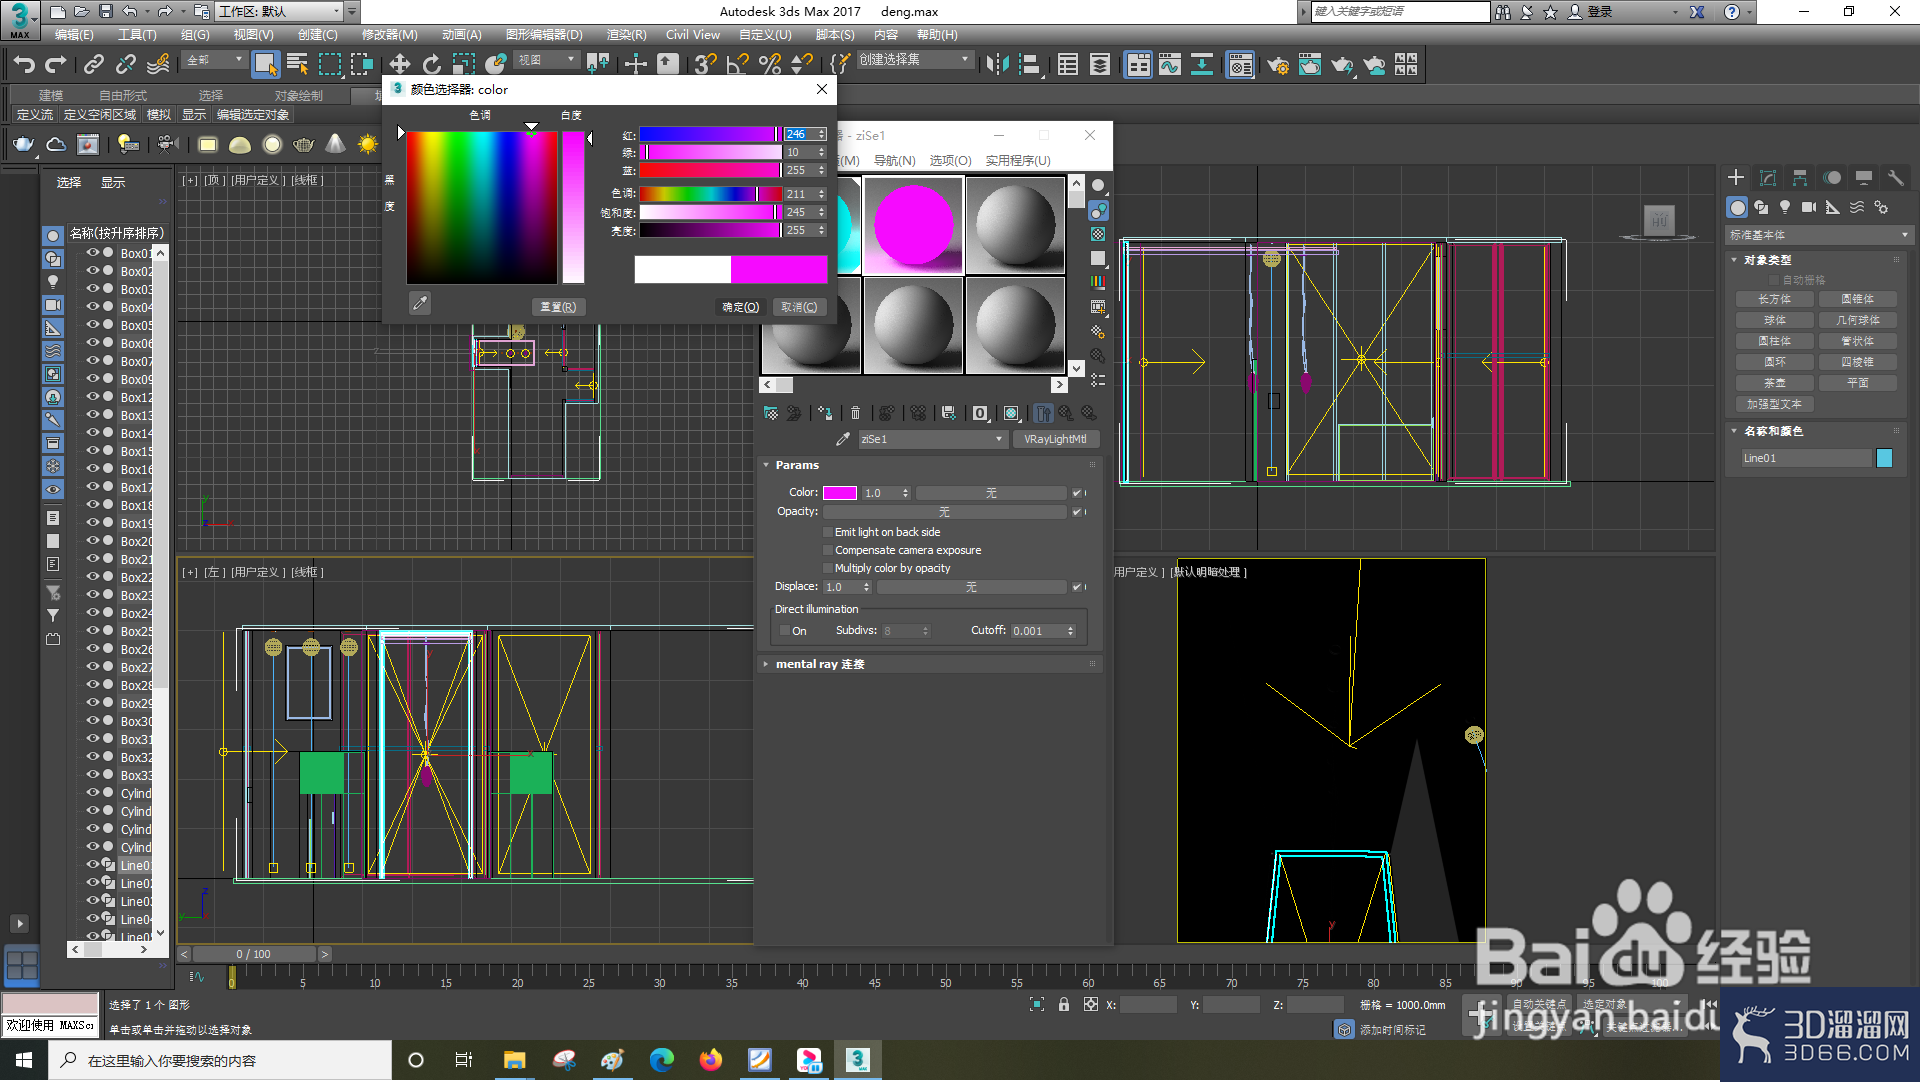Open the ziSe1 material name dropdown
The image size is (1920, 1082).
click(931, 439)
